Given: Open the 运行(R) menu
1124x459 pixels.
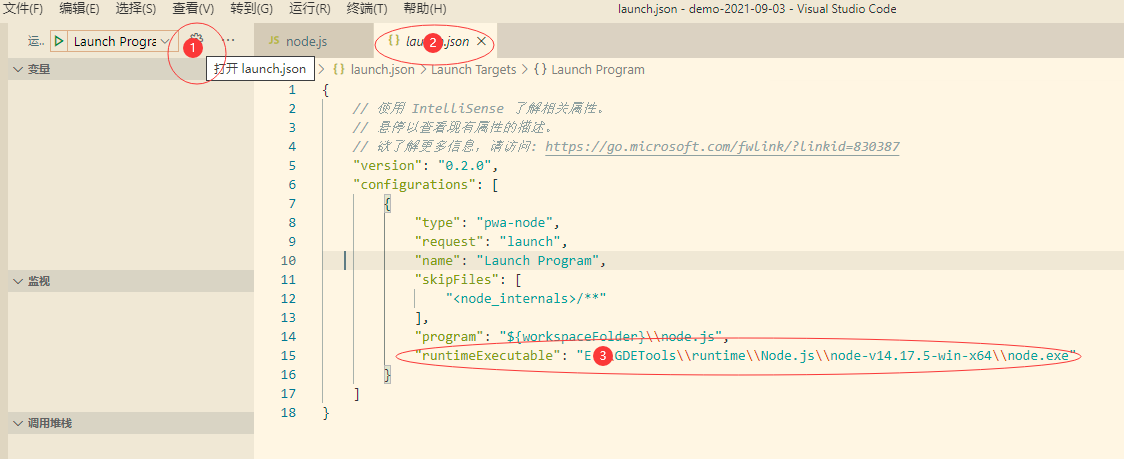Looking at the screenshot, I should tap(309, 9).
